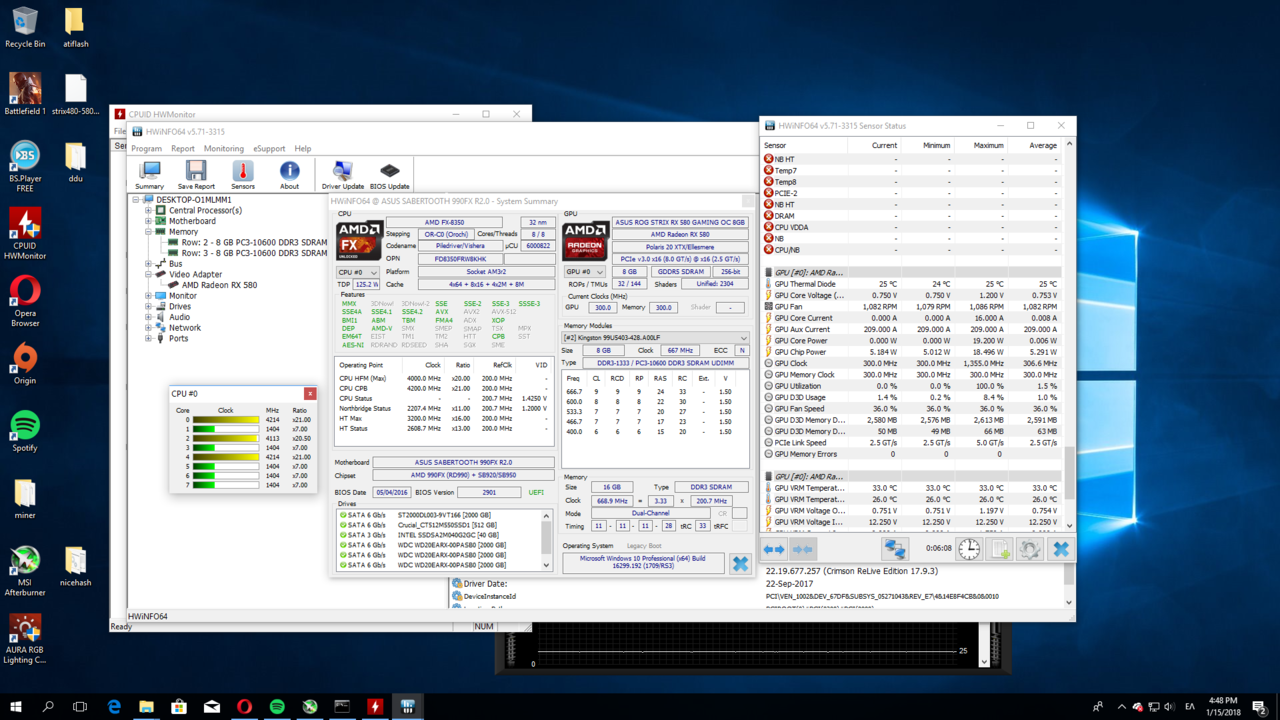Open Recycle Bin on desktop

click(25, 27)
